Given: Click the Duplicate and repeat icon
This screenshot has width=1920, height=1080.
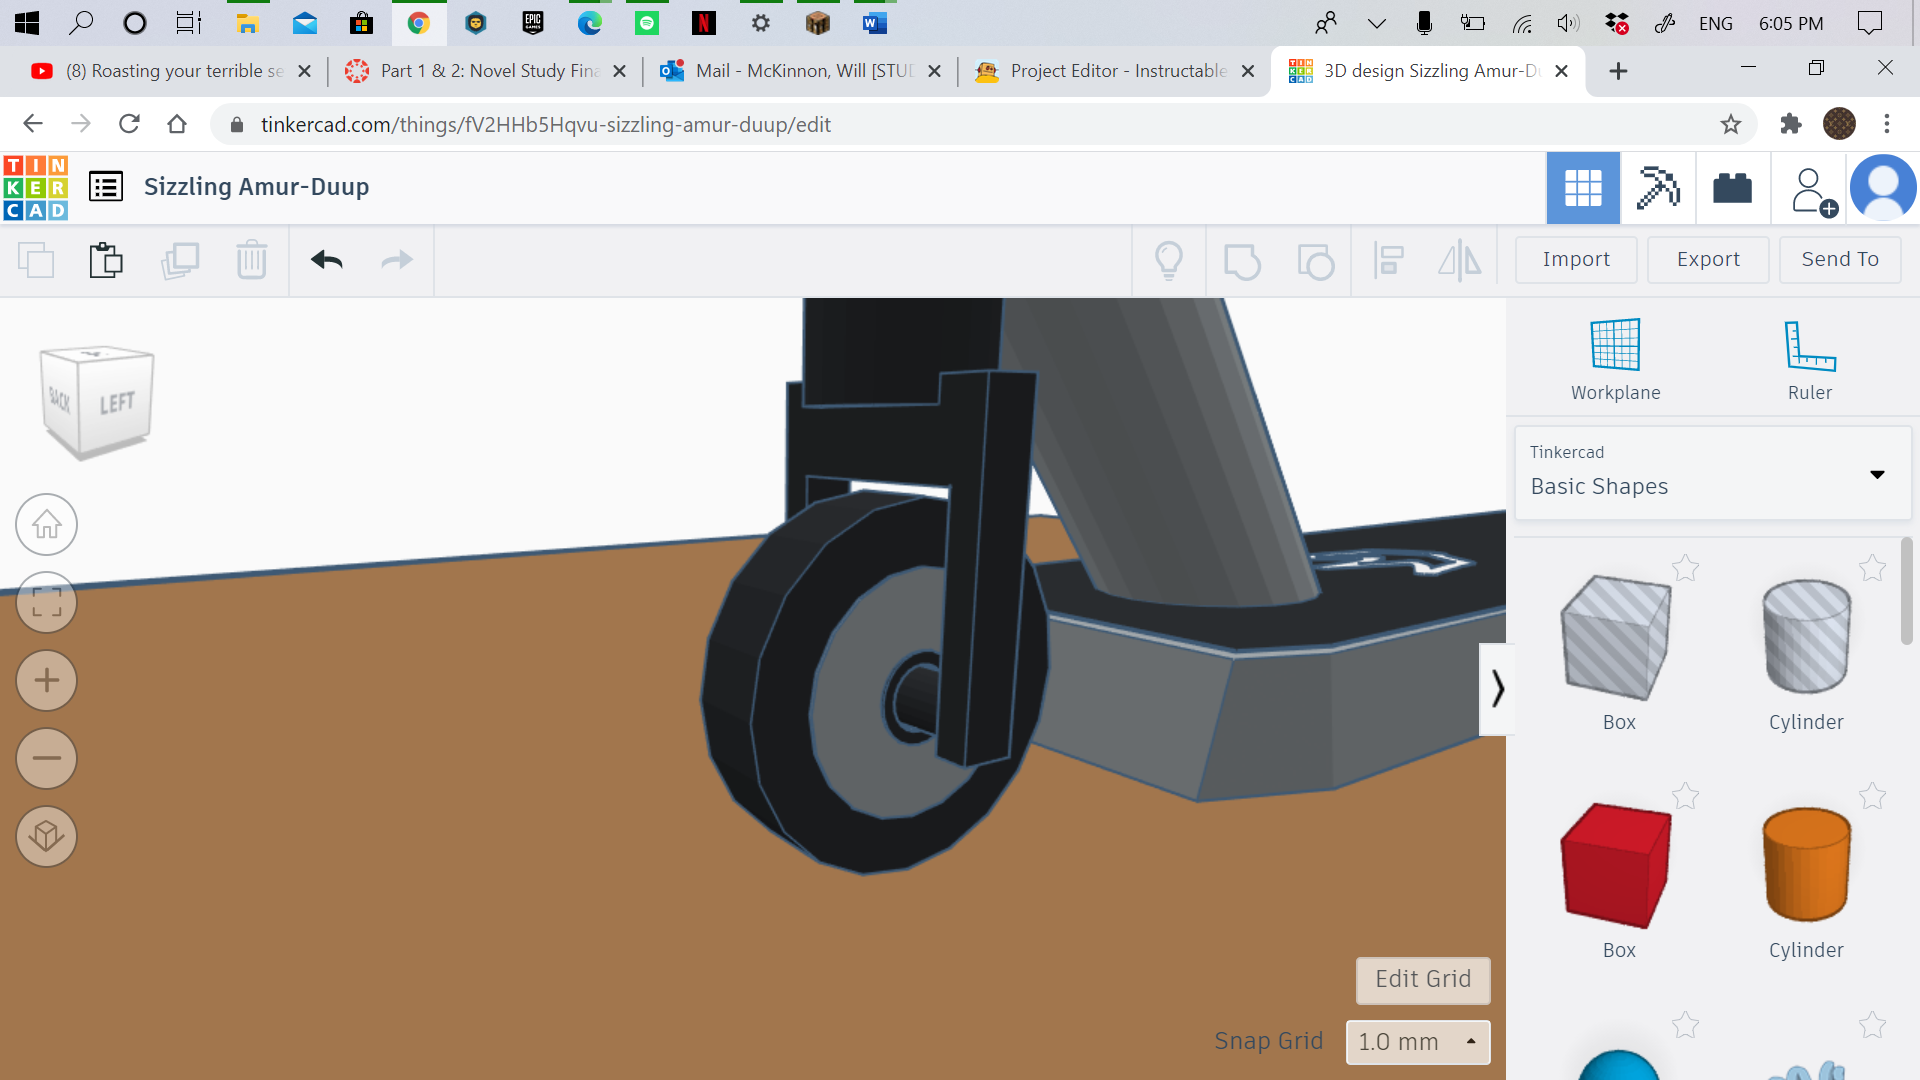Looking at the screenshot, I should click(180, 260).
